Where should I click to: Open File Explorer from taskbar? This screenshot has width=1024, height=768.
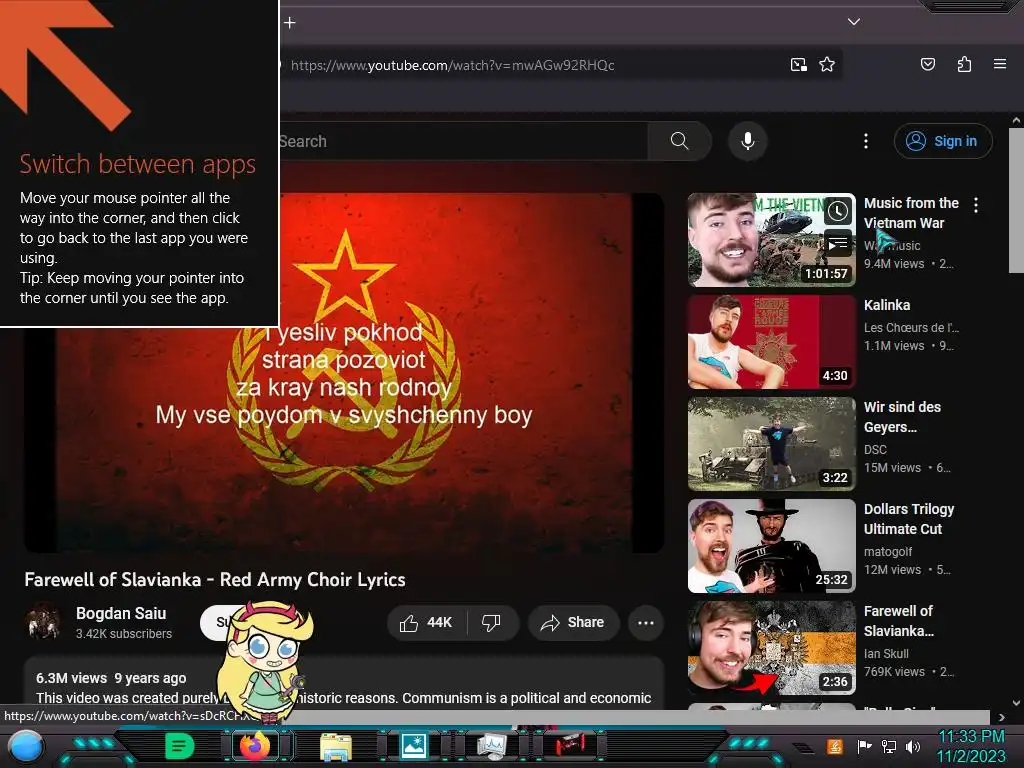click(x=336, y=746)
